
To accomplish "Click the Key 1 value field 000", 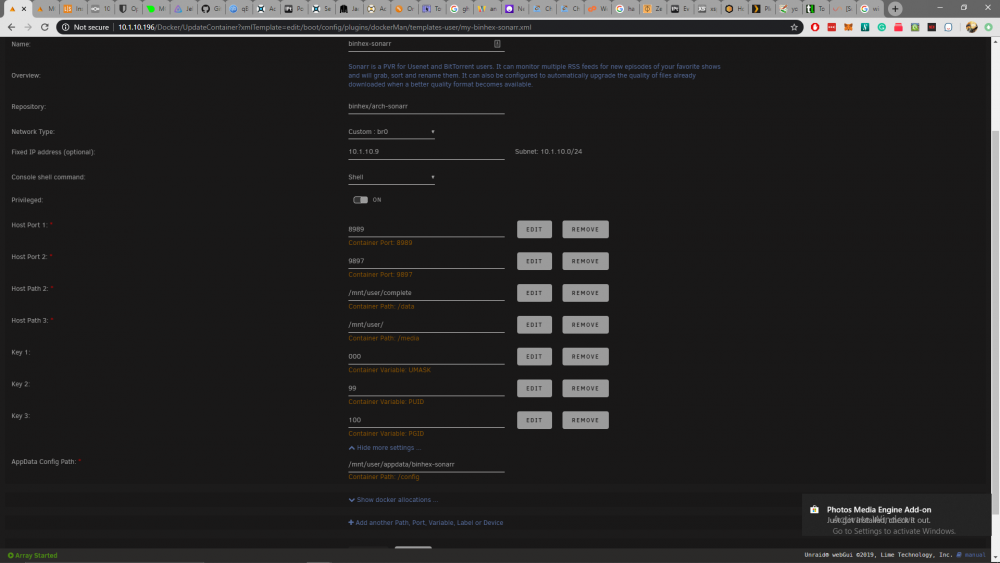I will (426, 357).
